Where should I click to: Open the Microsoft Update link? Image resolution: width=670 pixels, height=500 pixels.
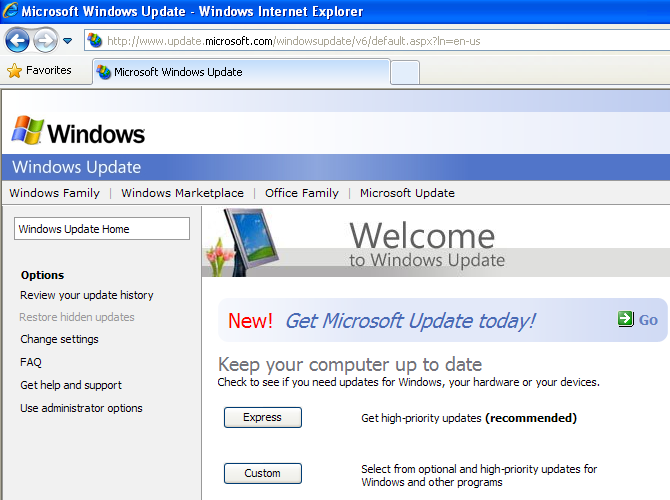click(x=407, y=193)
